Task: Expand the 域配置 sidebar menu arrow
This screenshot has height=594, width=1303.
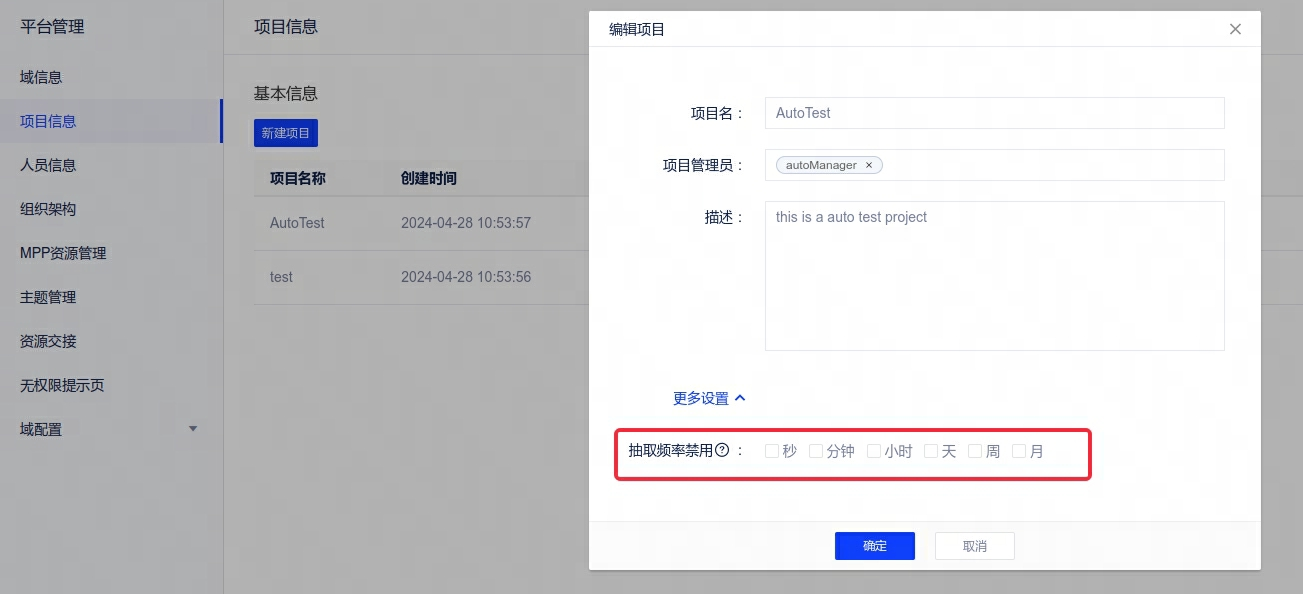Action: coord(193,429)
